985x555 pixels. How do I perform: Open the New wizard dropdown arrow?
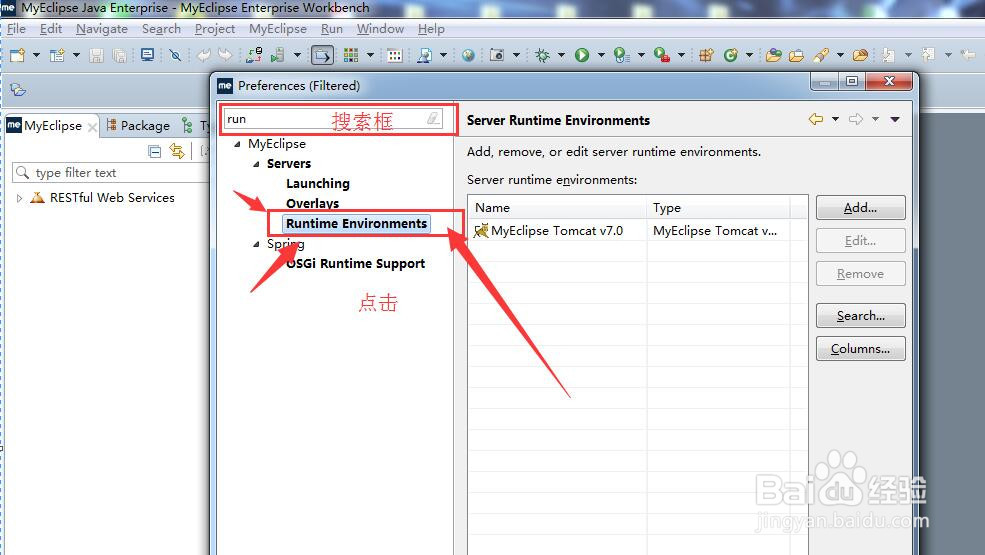click(x=36, y=55)
